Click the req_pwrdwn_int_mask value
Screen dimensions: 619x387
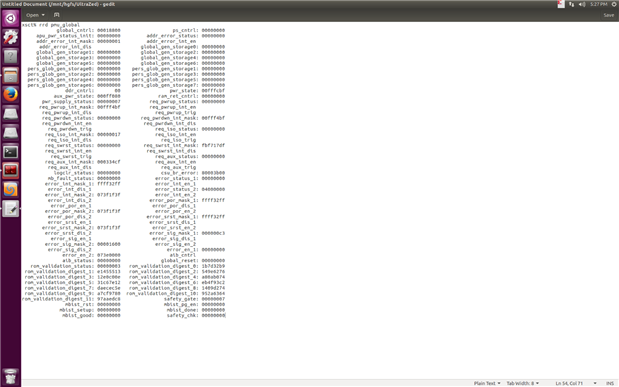click(213, 118)
